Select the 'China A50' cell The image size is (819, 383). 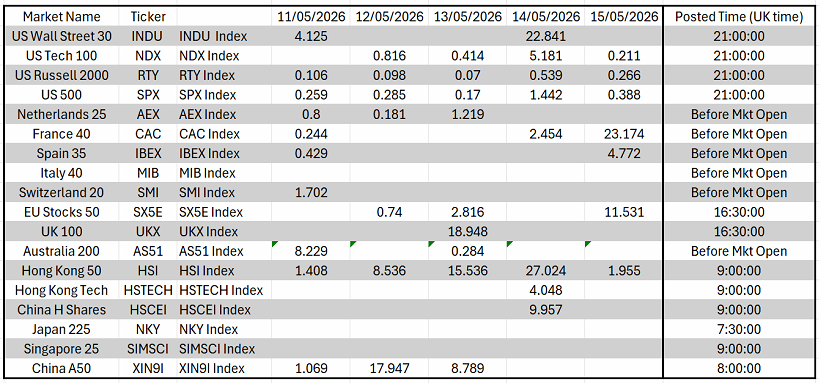(x=62, y=368)
